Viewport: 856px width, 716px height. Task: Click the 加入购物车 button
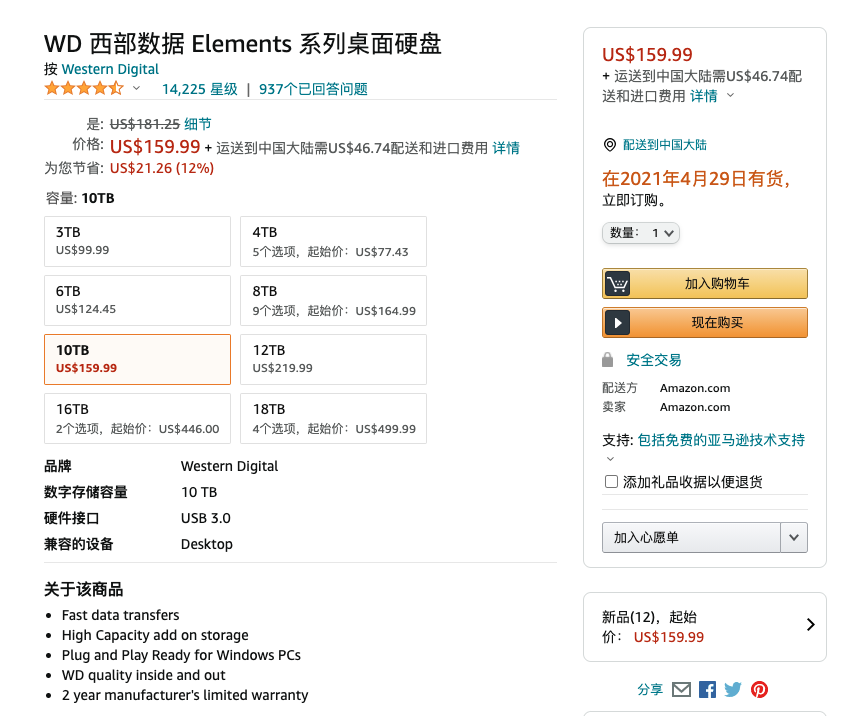click(x=704, y=283)
